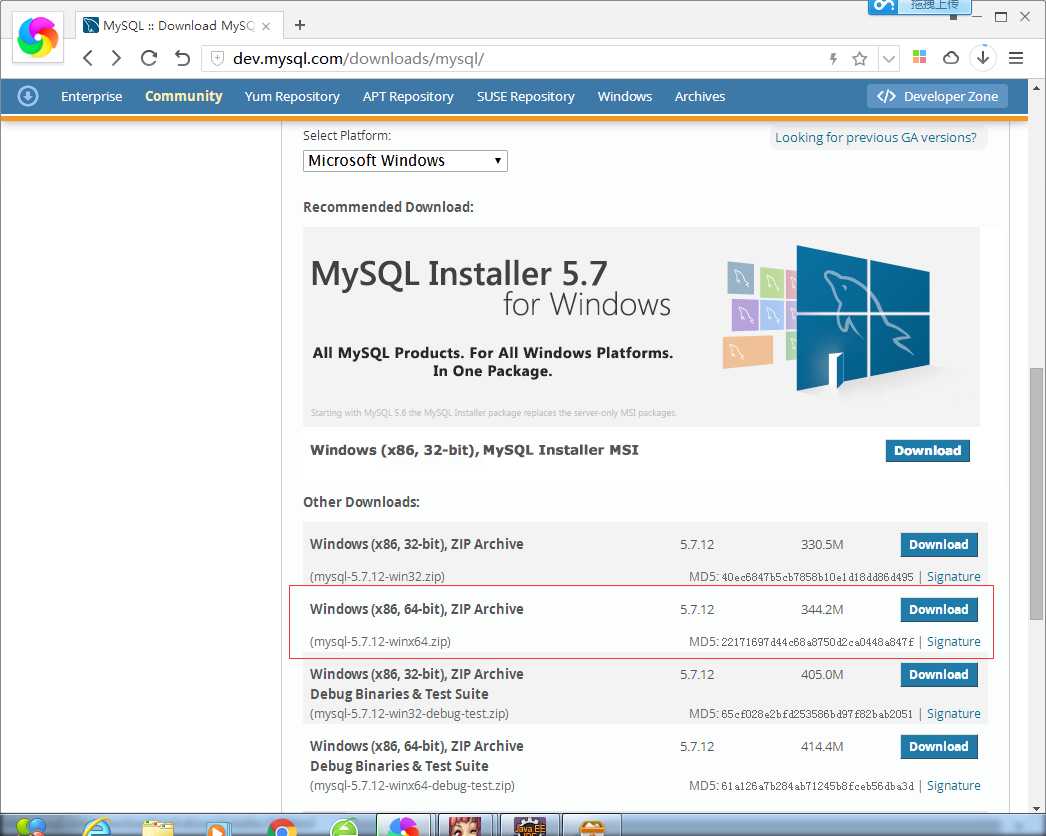This screenshot has height=836, width=1046.
Task: Open Yum Repository nav item
Action: (x=292, y=96)
